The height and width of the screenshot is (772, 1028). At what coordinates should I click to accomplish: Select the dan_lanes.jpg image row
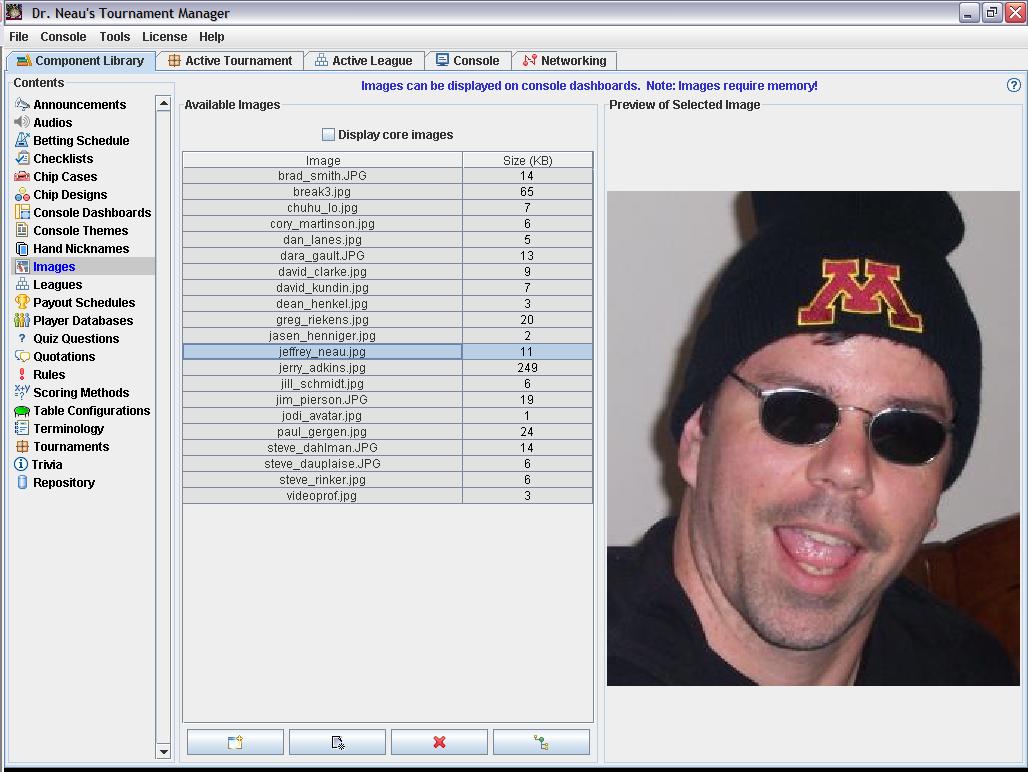coord(387,240)
